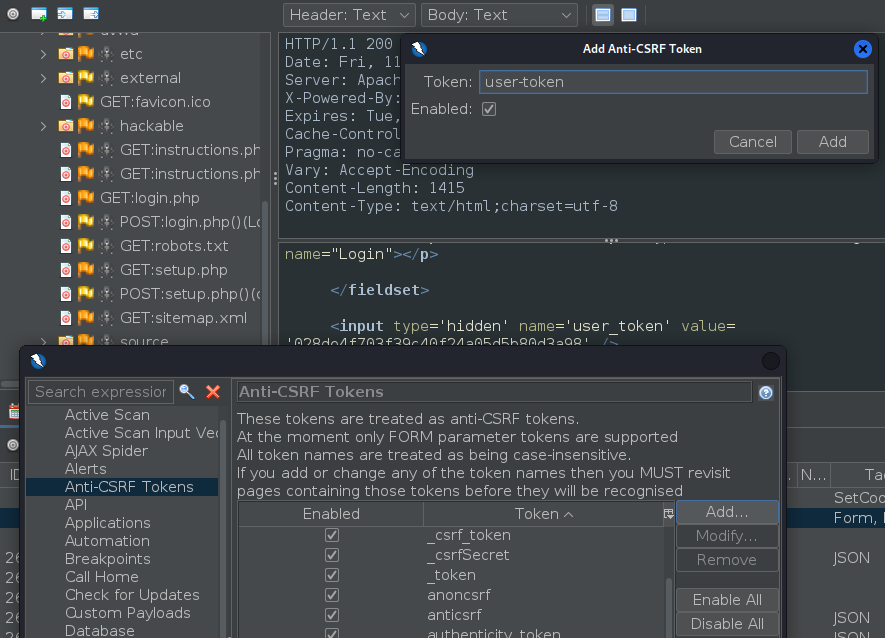Screen dimensions: 885x638
Task: Select the combined single-panel layout icon
Action: [629, 15]
